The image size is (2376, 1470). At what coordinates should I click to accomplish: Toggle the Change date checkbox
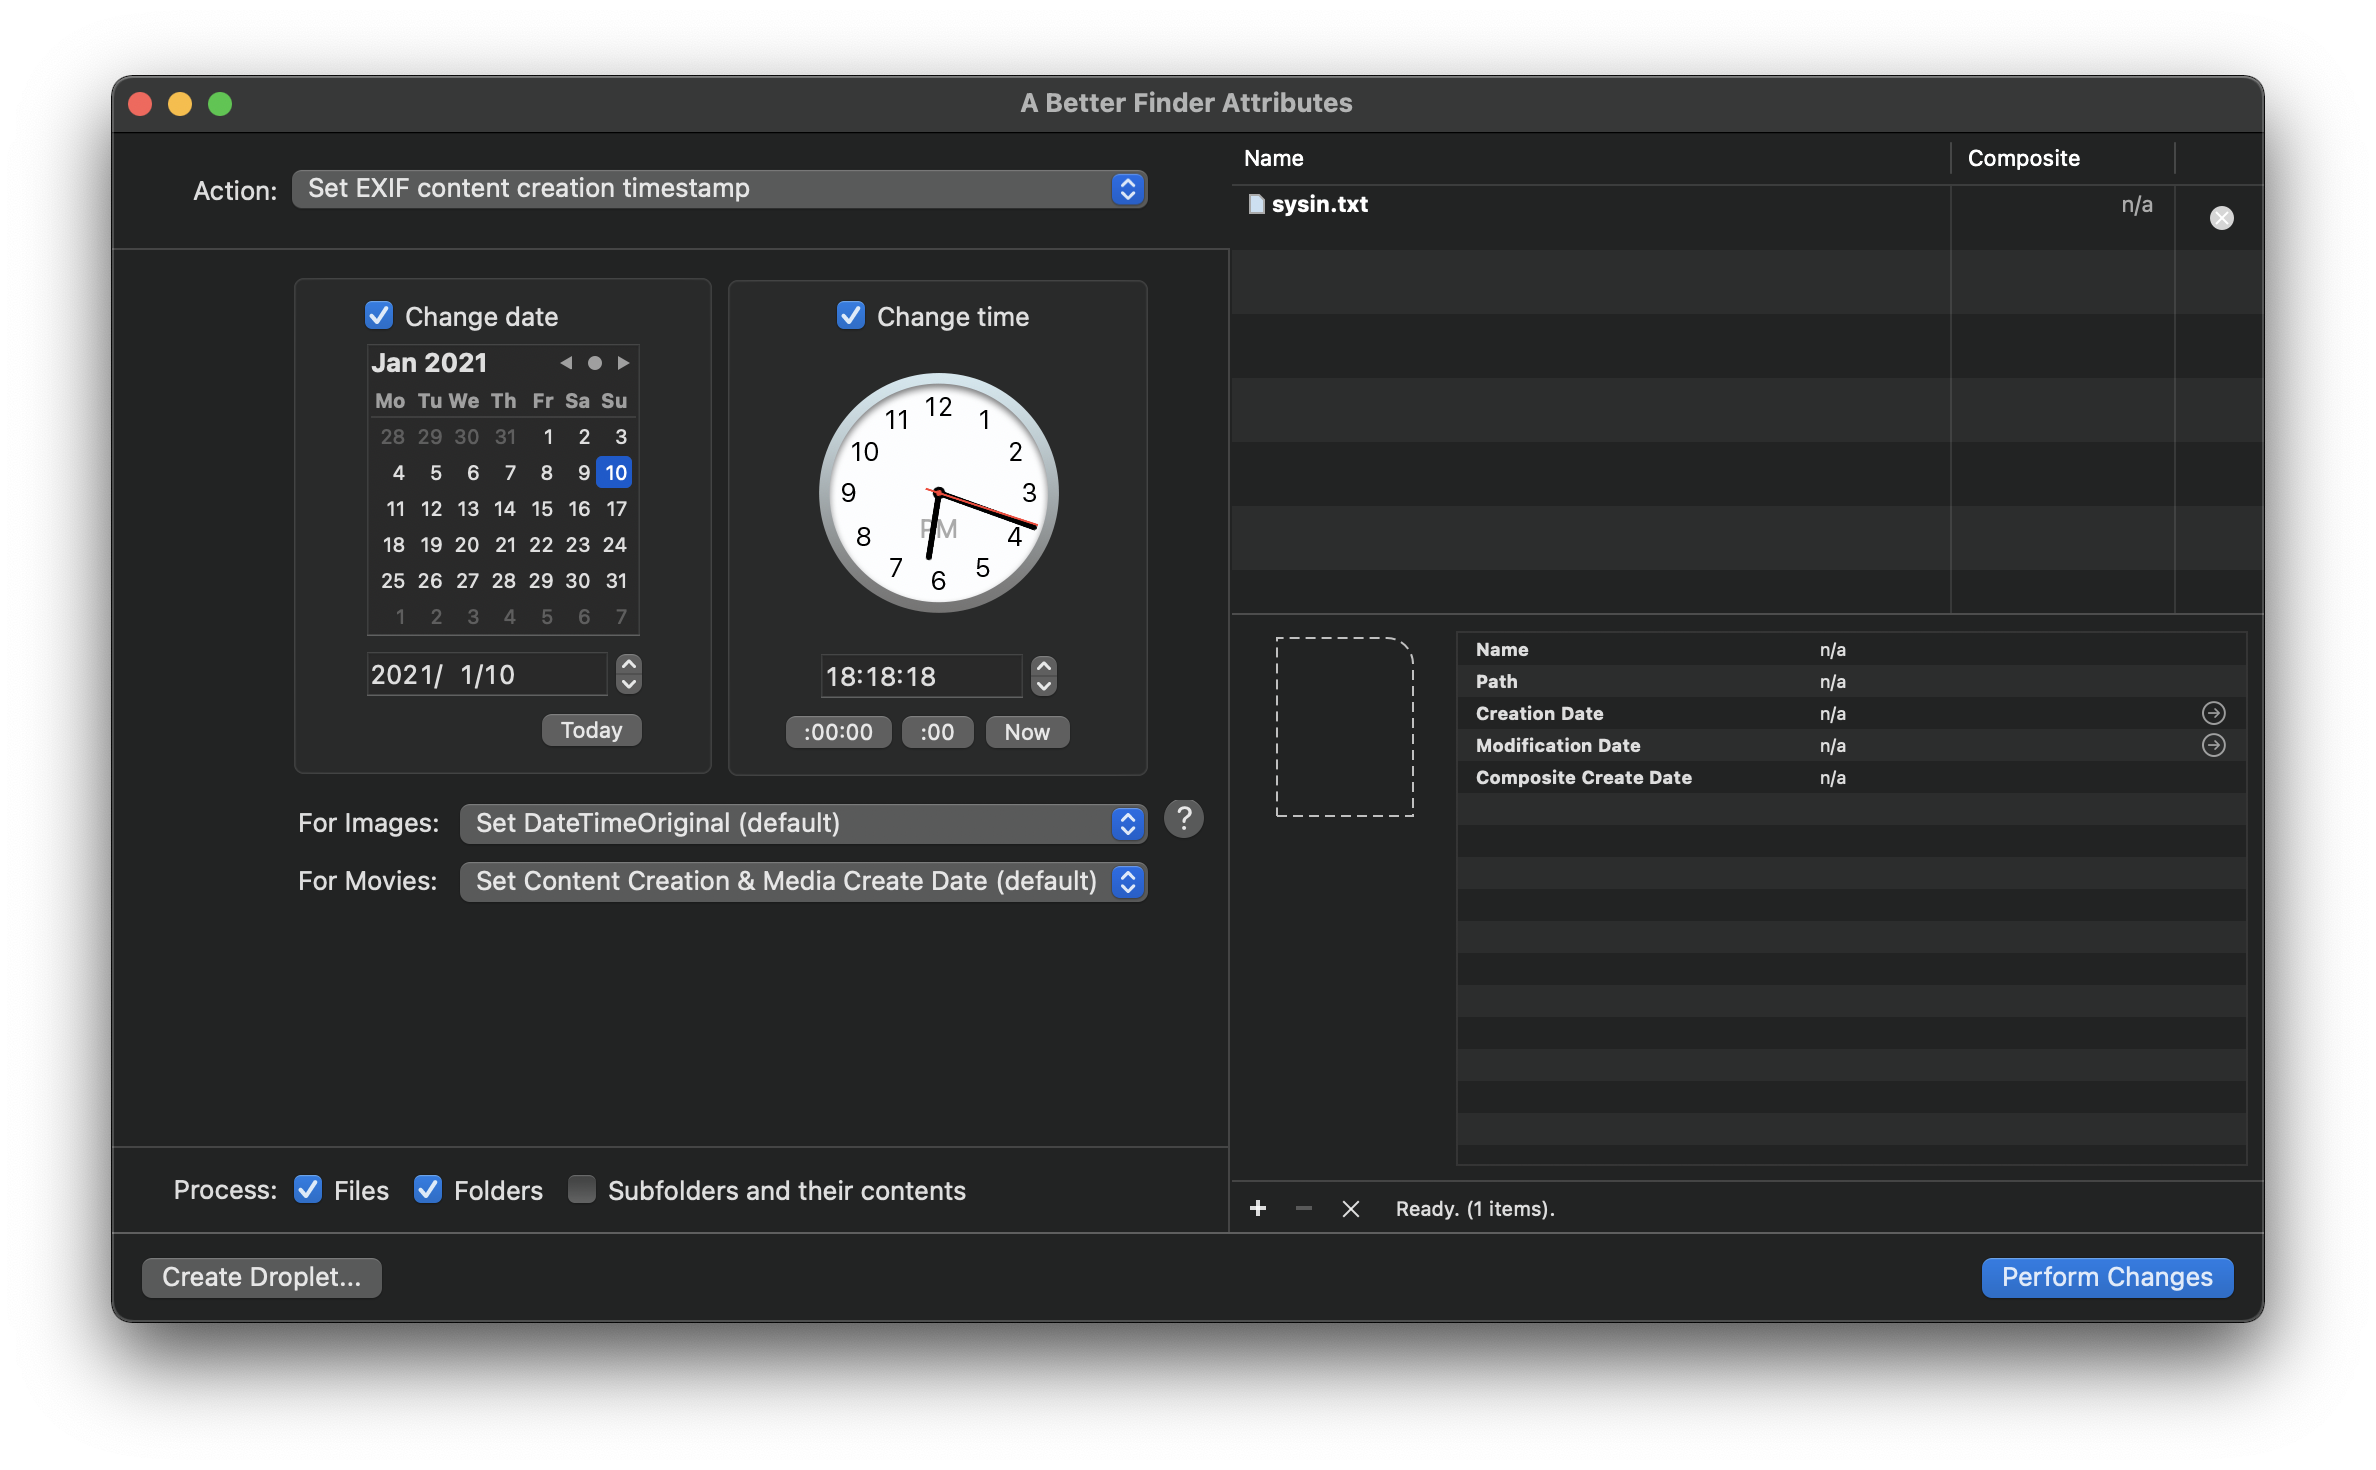(380, 314)
